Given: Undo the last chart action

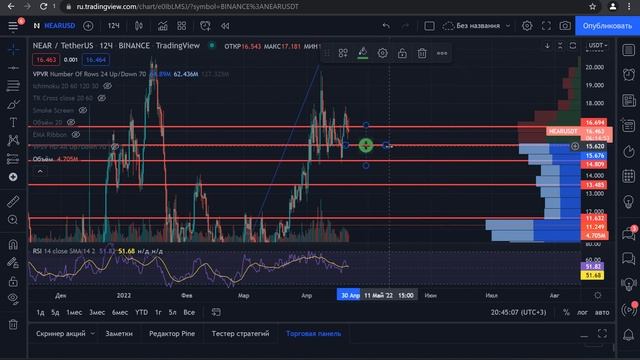Looking at the screenshot, I should coord(386,26).
